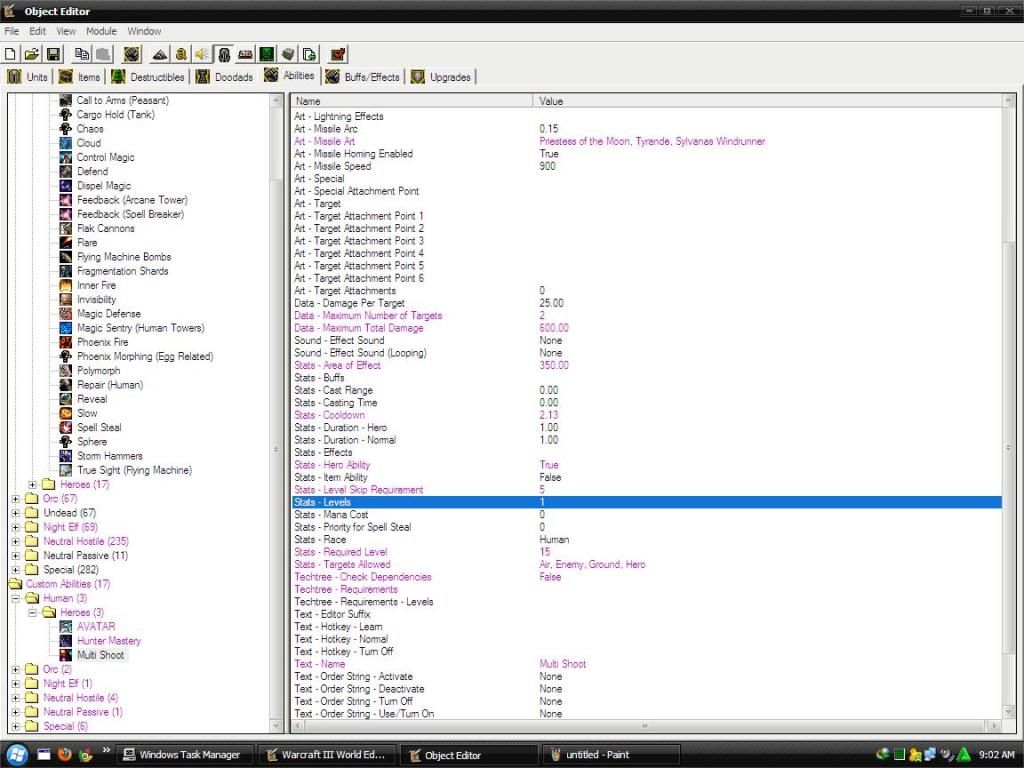The height and width of the screenshot is (768, 1024).
Task: Select Spell Steal in the ability tree
Action: [x=99, y=428]
